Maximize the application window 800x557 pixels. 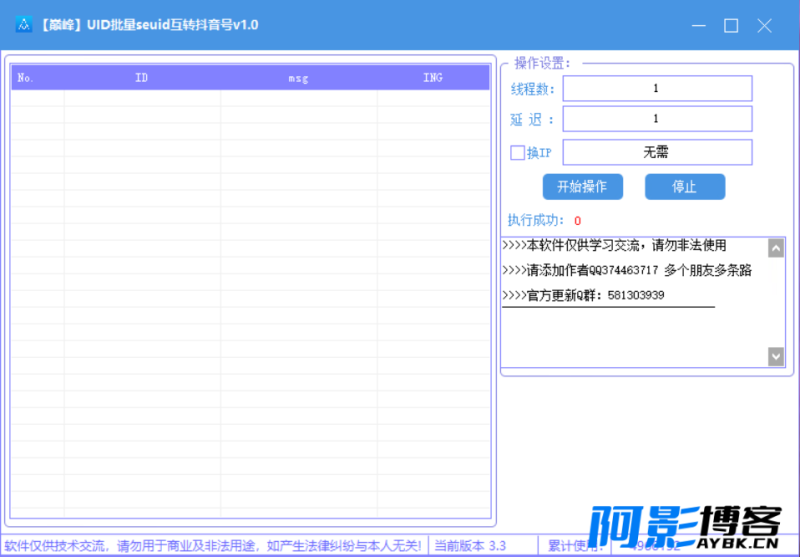tap(731, 25)
